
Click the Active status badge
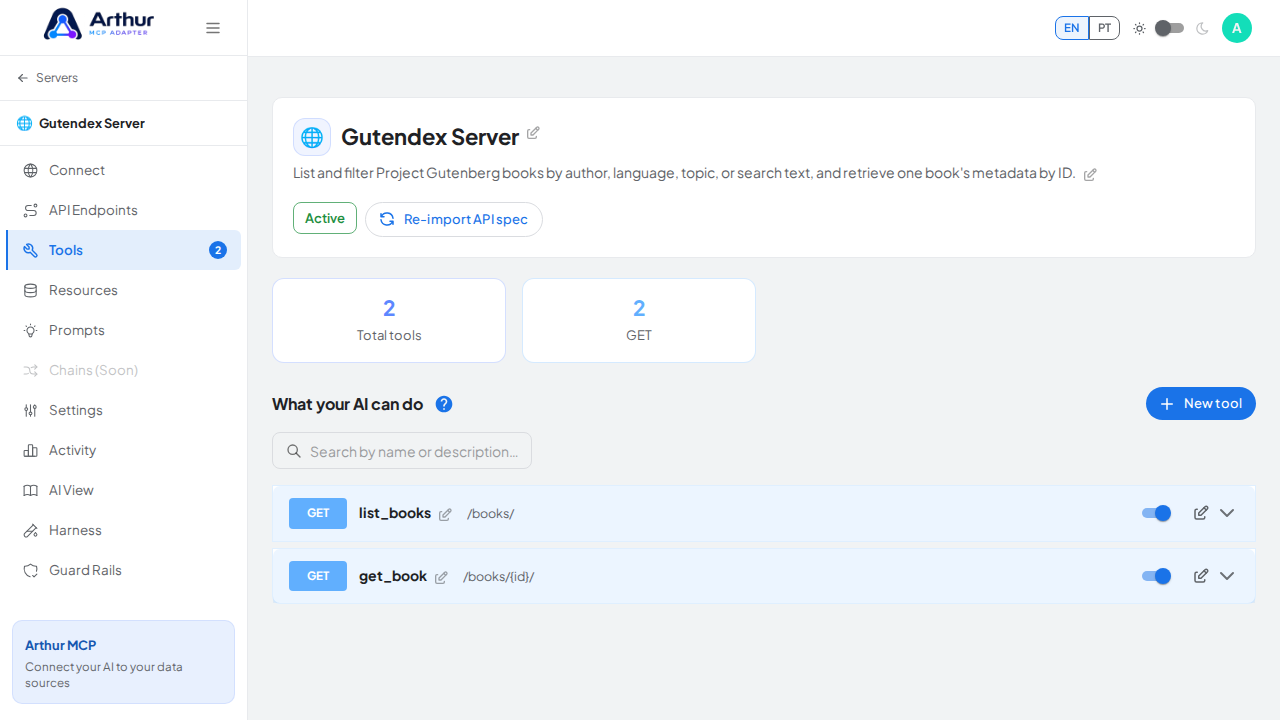point(325,218)
